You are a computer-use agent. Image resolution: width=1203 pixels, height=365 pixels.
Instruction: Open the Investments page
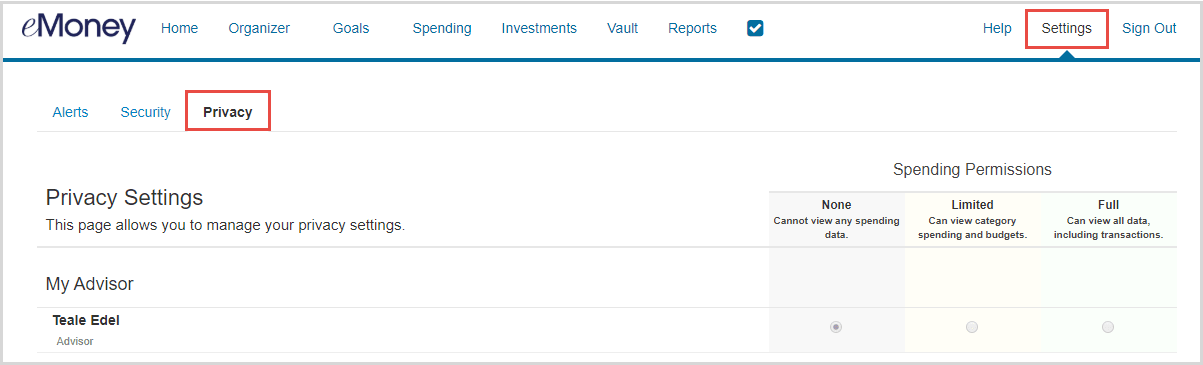pyautogui.click(x=539, y=28)
